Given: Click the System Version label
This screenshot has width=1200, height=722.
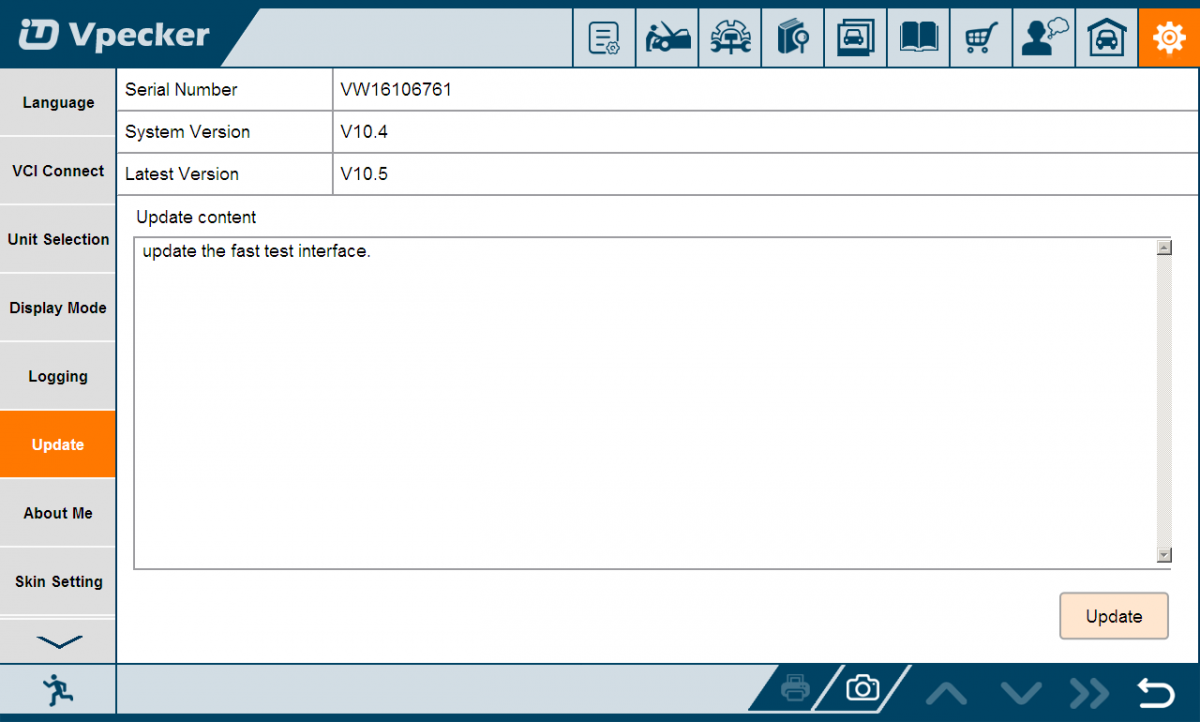Looking at the screenshot, I should (x=187, y=132).
